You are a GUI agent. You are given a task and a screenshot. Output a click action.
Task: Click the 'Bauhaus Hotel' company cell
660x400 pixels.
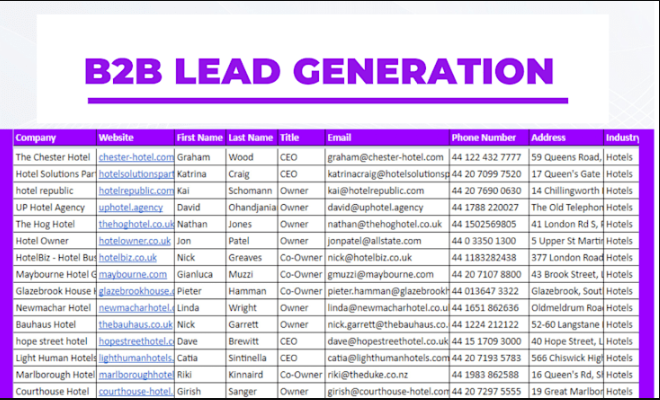coord(55,325)
